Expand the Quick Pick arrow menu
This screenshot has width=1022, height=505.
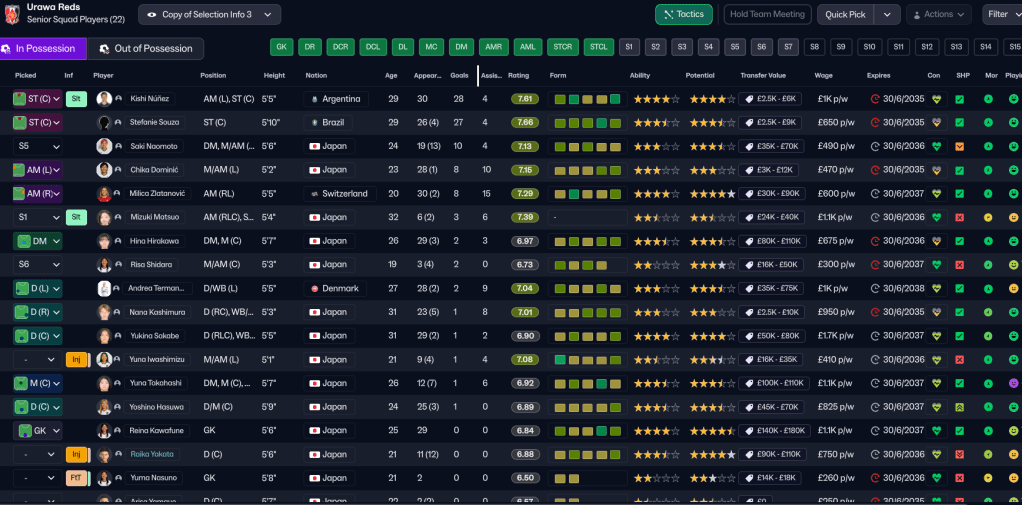click(887, 14)
